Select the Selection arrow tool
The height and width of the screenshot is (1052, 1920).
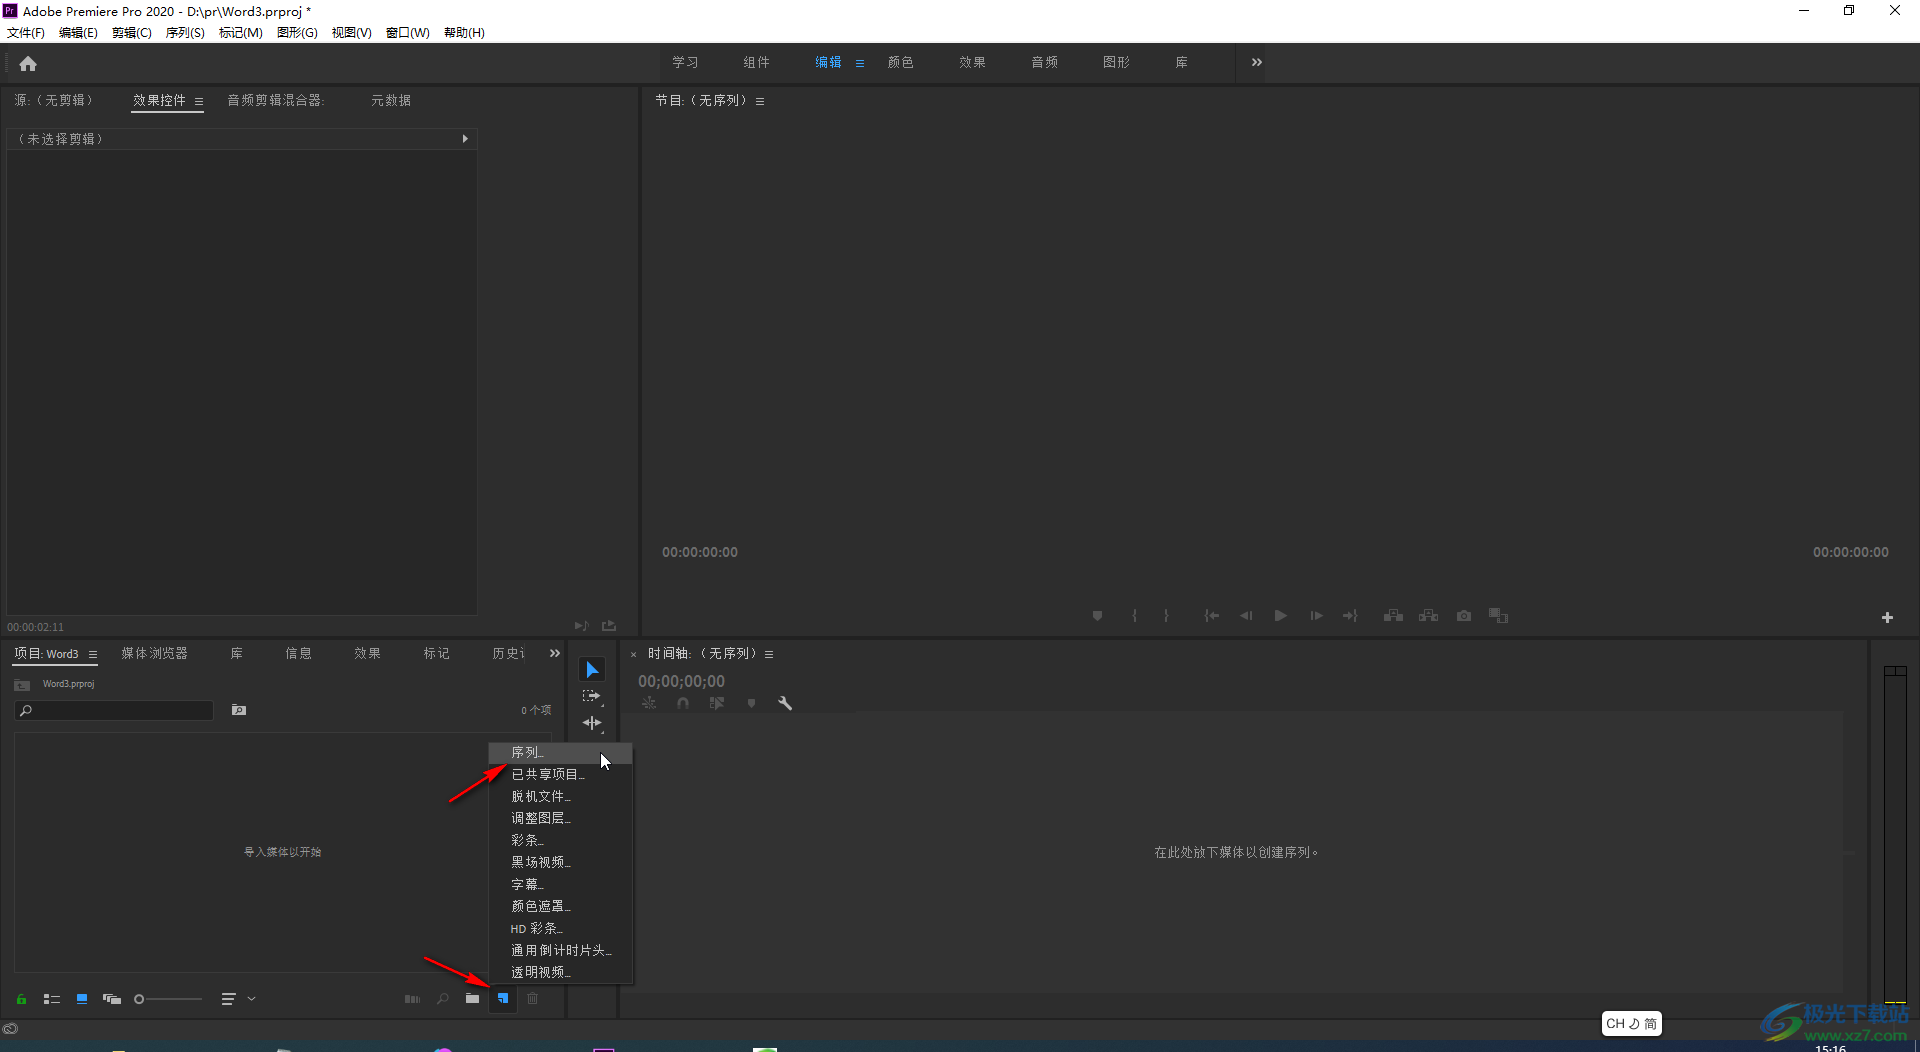[592, 669]
